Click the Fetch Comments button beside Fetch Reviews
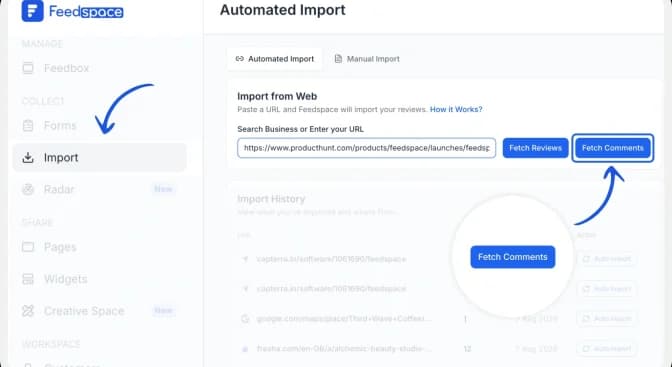Viewport: 672px width, 367px height. 613,148
